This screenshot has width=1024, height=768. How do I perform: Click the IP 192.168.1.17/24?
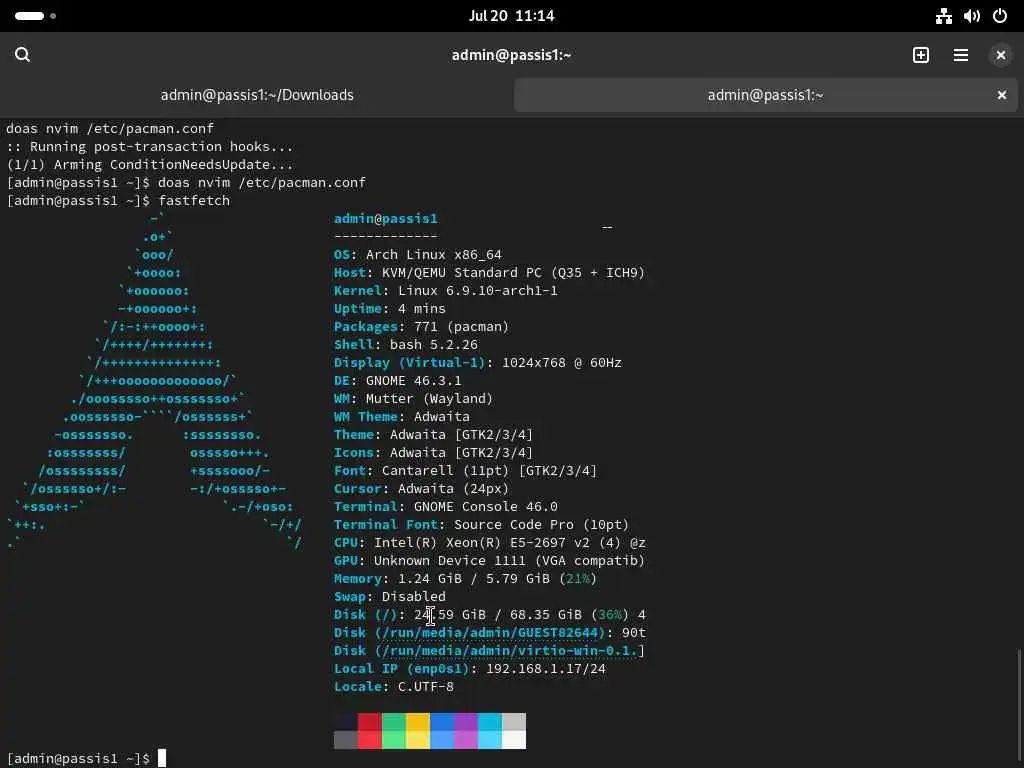pyautogui.click(x=546, y=669)
